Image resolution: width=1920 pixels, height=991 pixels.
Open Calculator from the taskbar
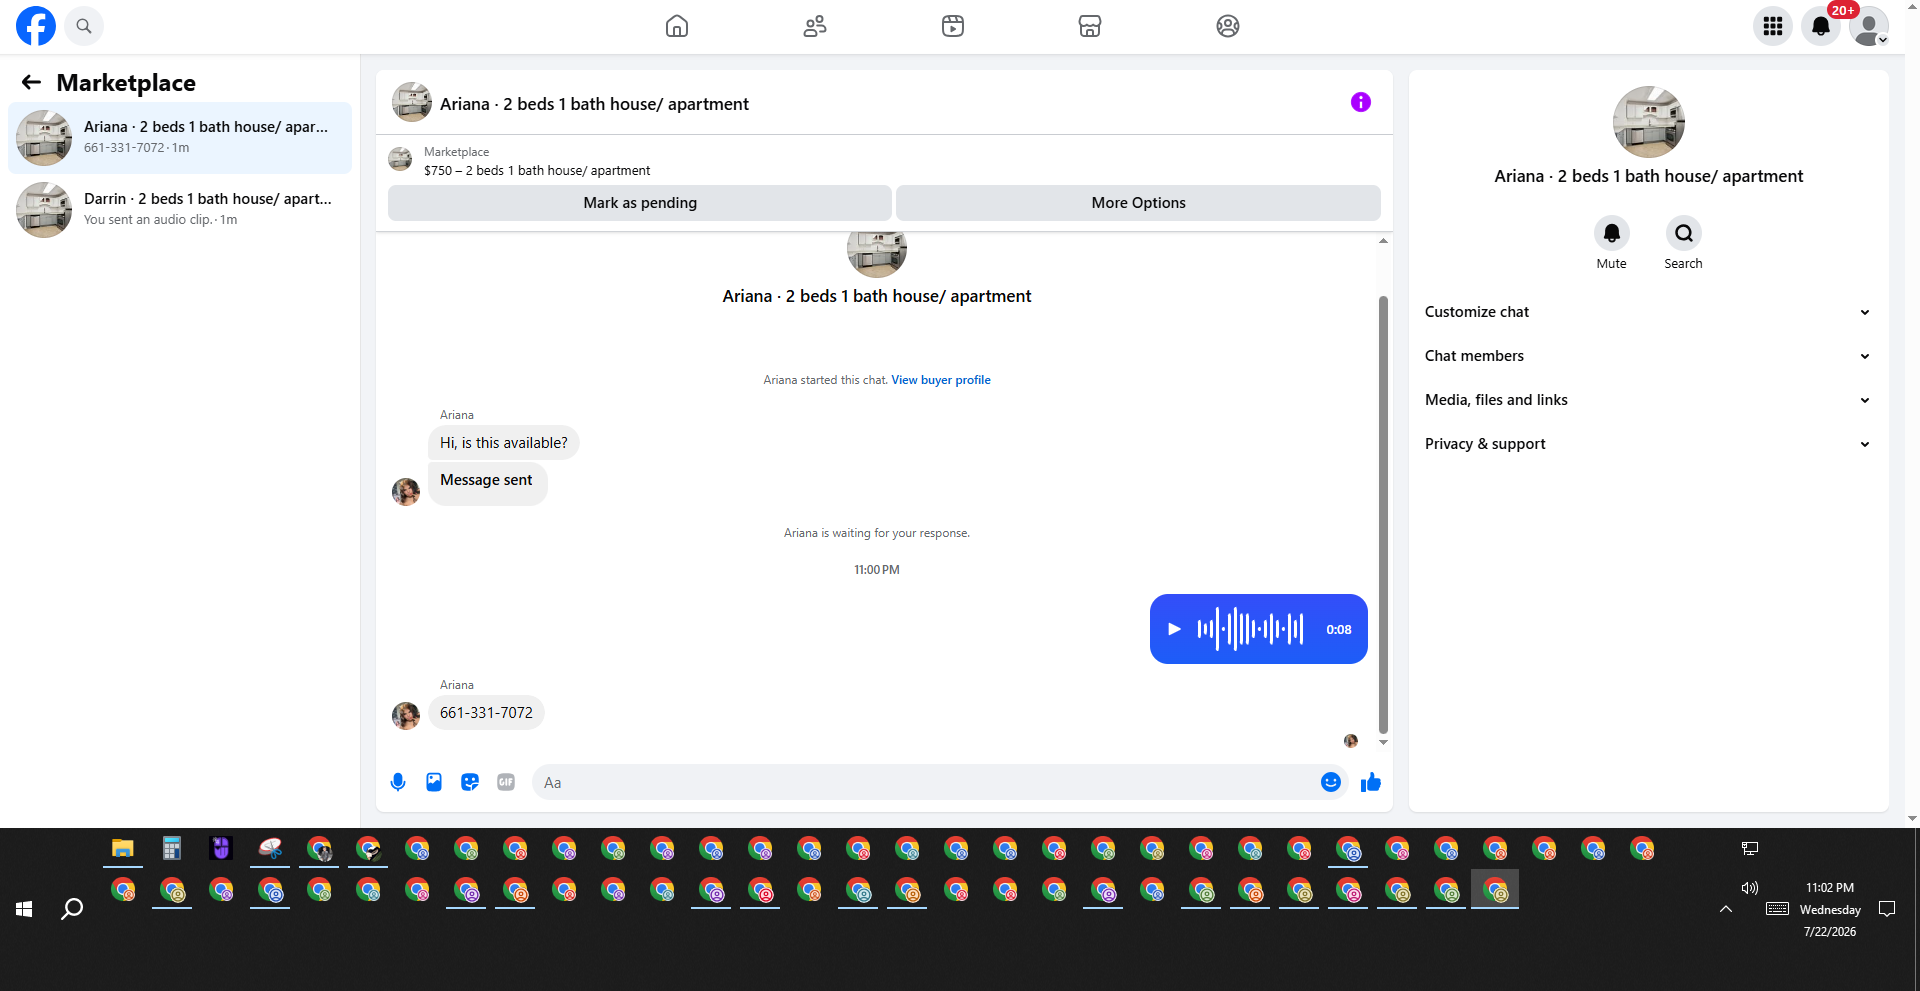click(172, 849)
